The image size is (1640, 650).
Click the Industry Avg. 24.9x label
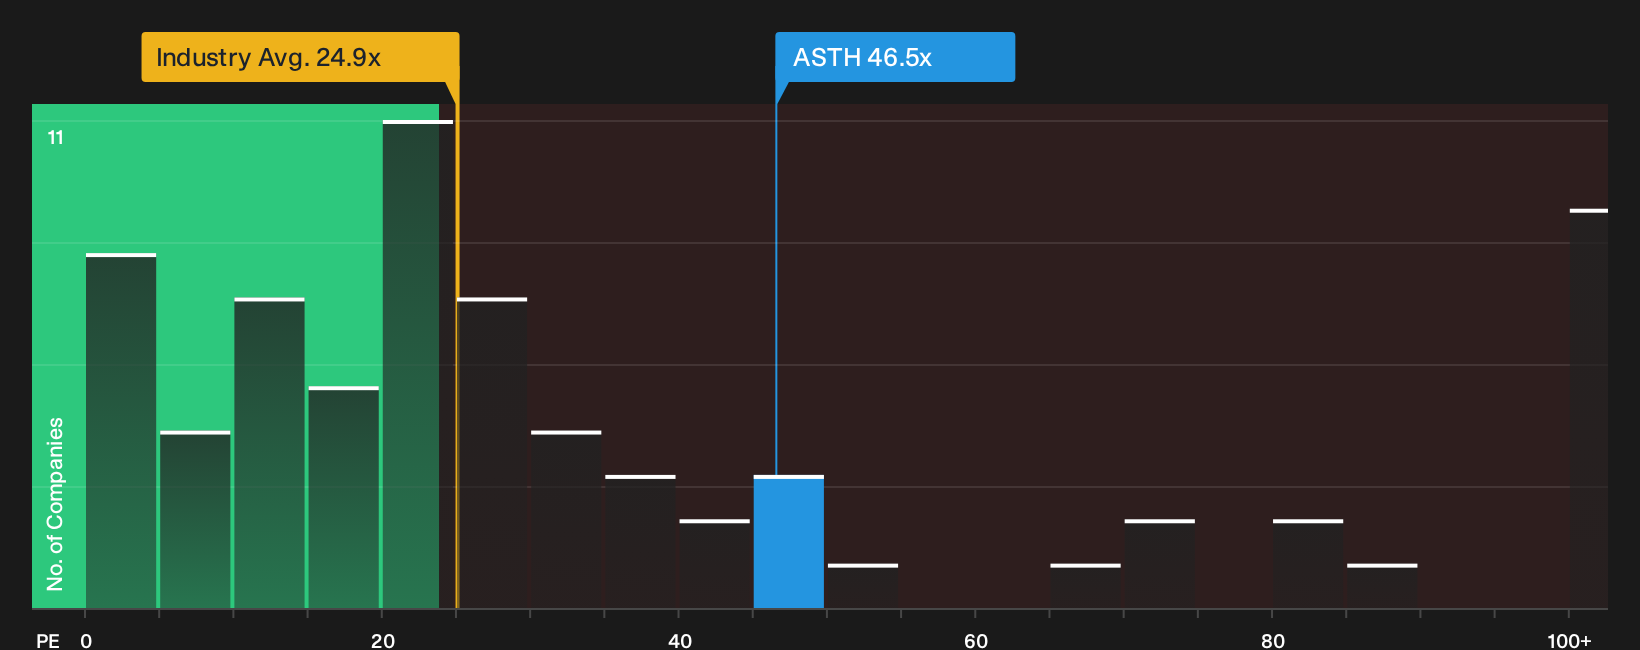click(300, 57)
